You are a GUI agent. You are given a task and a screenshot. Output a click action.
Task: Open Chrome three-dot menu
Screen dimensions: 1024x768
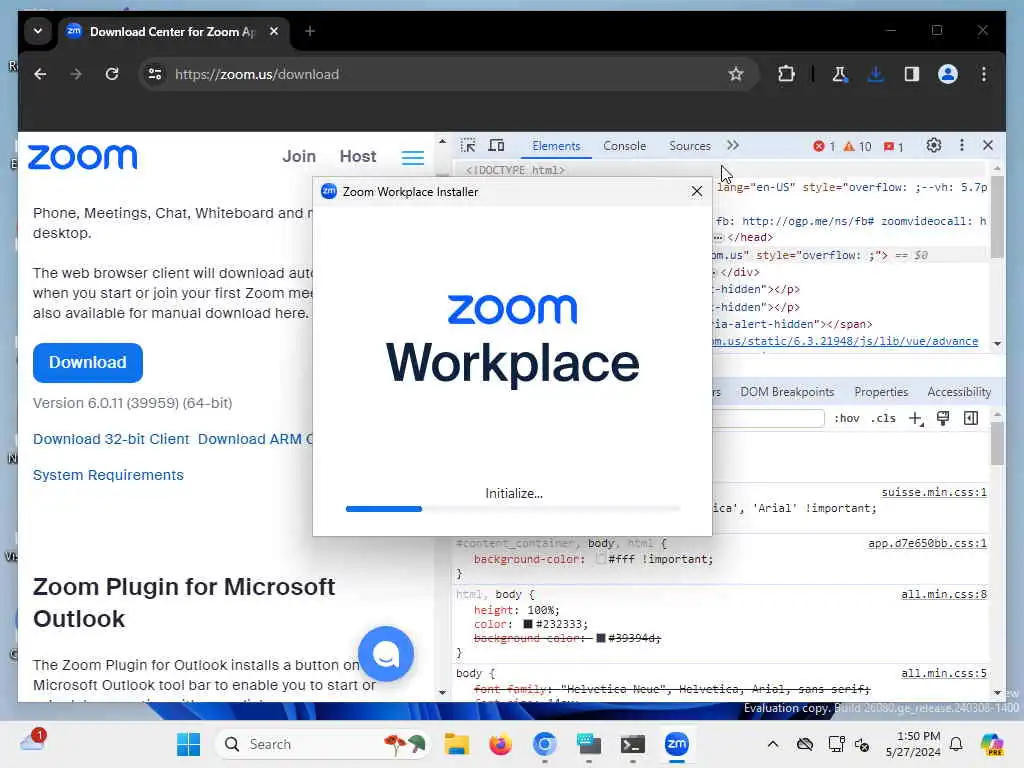pos(984,74)
